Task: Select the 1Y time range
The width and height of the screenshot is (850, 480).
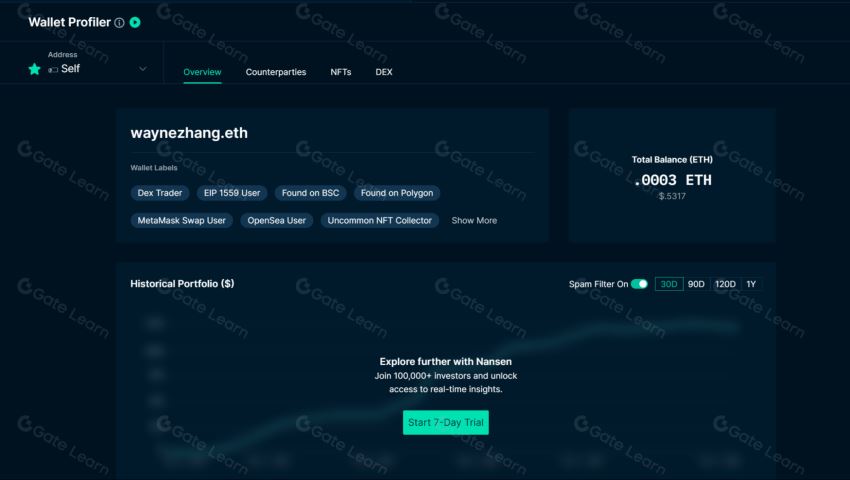Action: click(x=751, y=284)
